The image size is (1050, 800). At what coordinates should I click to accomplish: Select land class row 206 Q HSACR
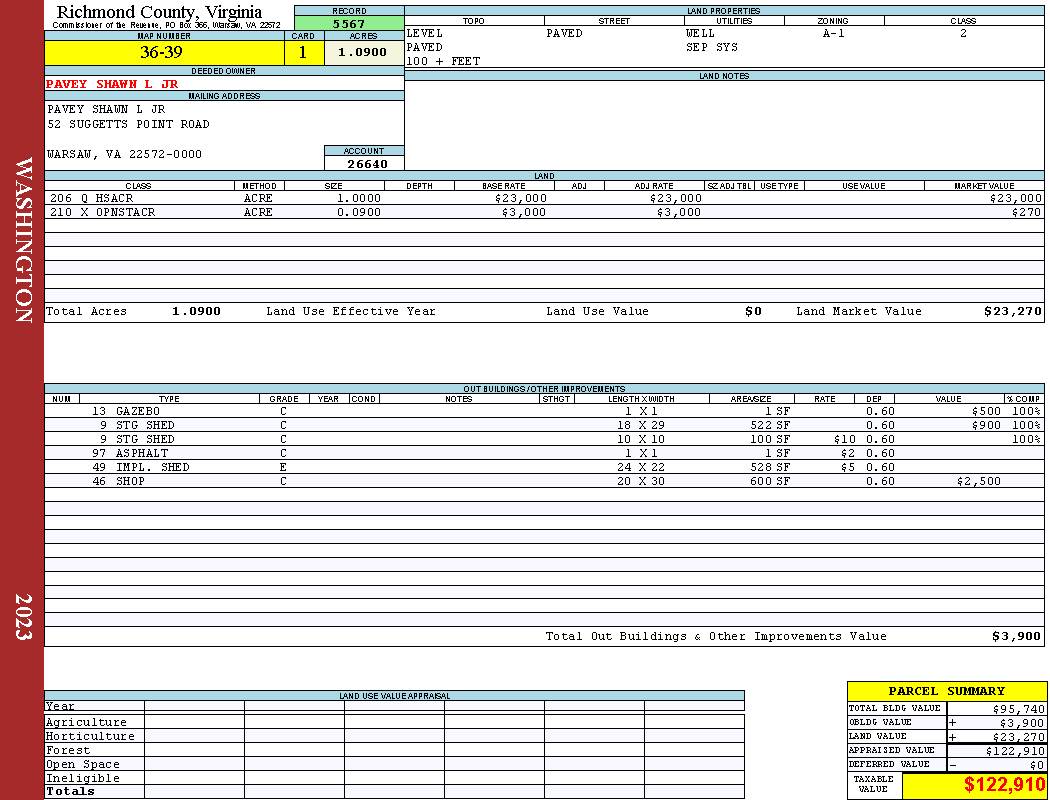(x=544, y=198)
